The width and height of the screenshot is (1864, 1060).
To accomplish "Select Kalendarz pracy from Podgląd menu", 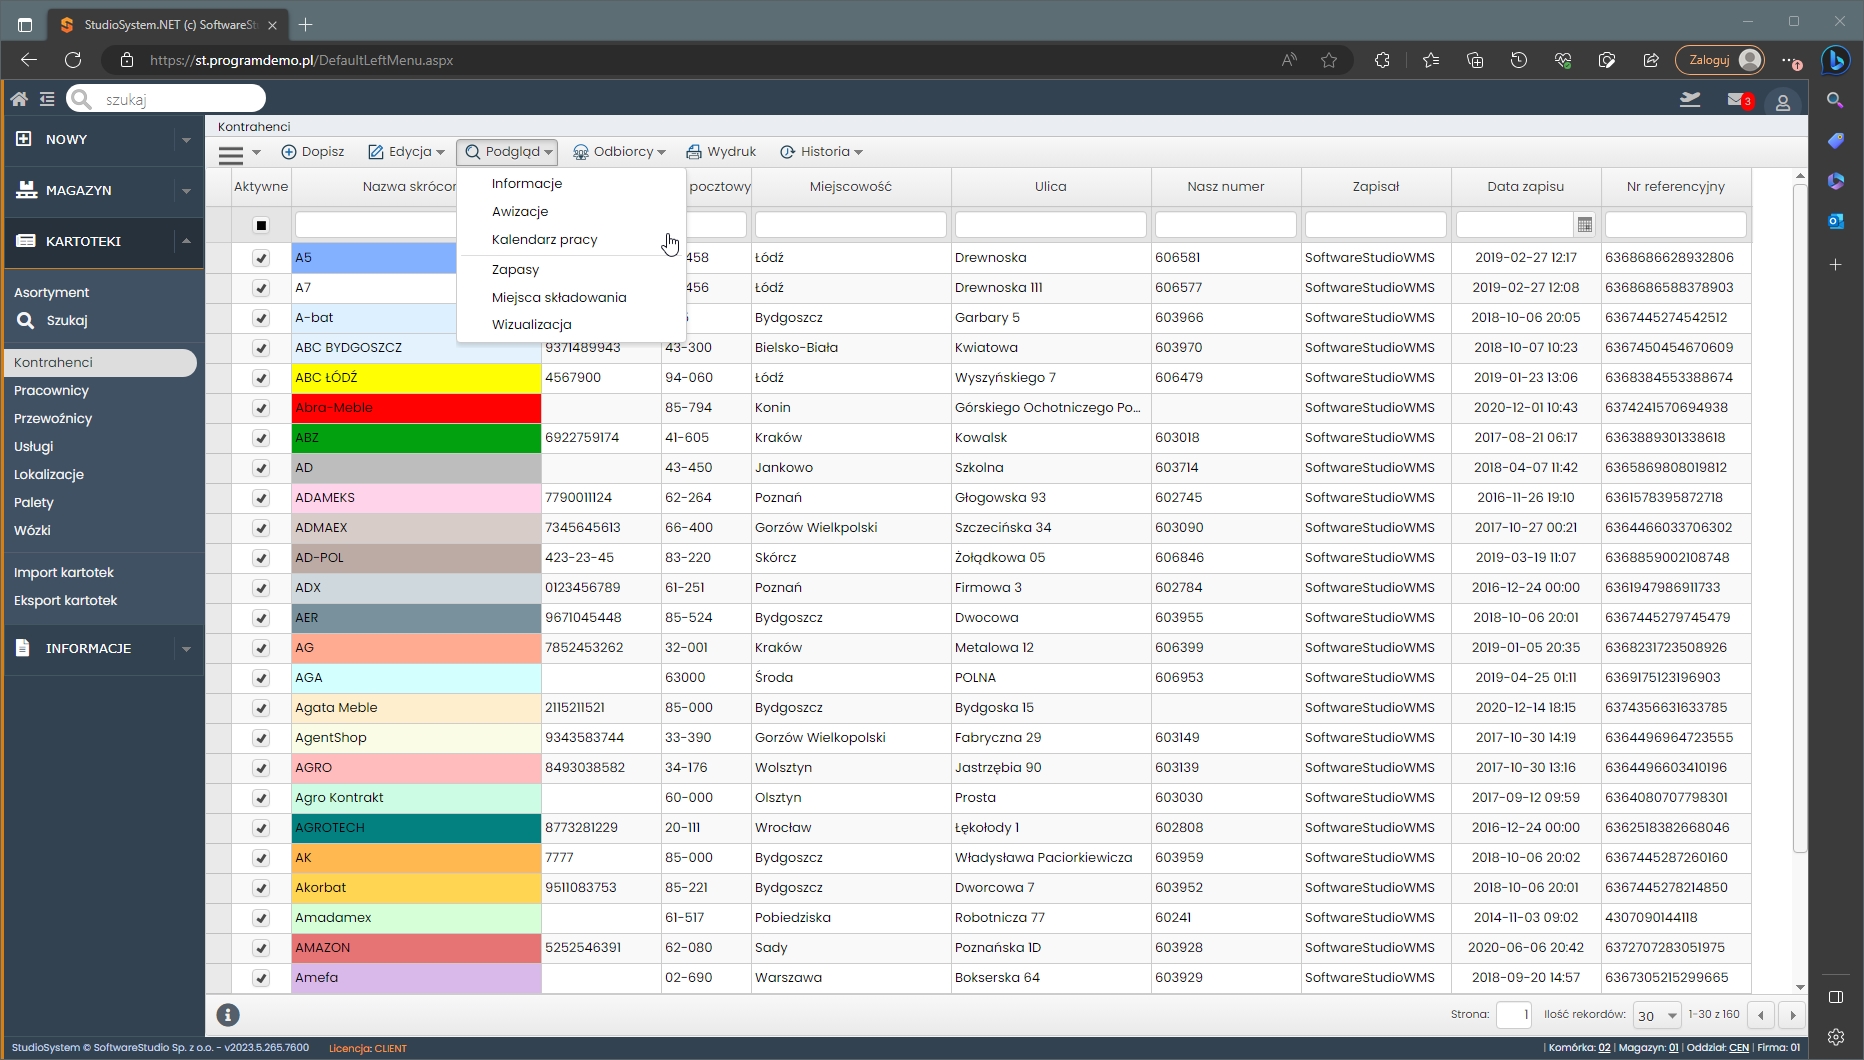I will (544, 240).
